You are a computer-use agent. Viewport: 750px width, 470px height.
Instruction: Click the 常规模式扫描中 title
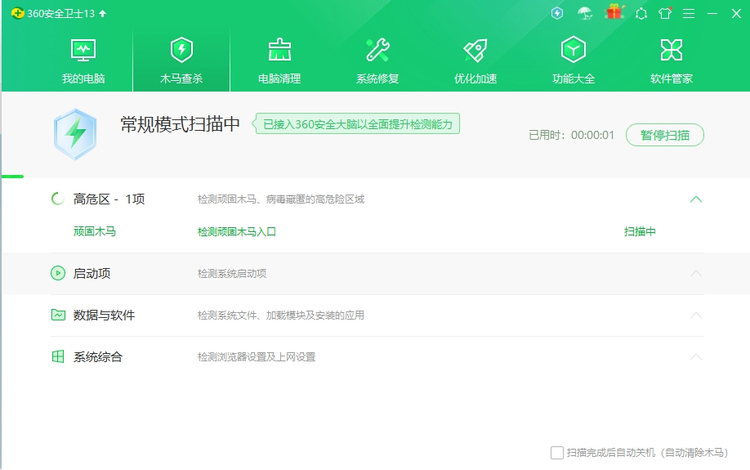tap(180, 124)
